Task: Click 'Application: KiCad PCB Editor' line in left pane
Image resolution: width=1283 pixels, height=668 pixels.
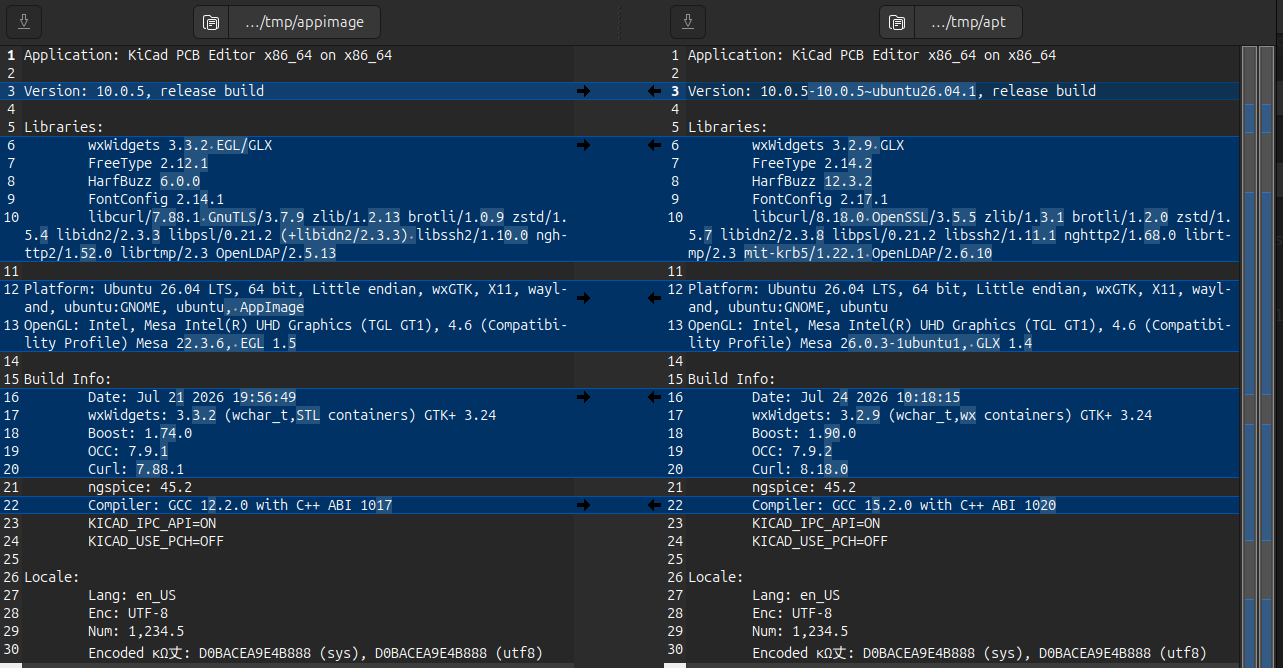Action: coord(208,55)
